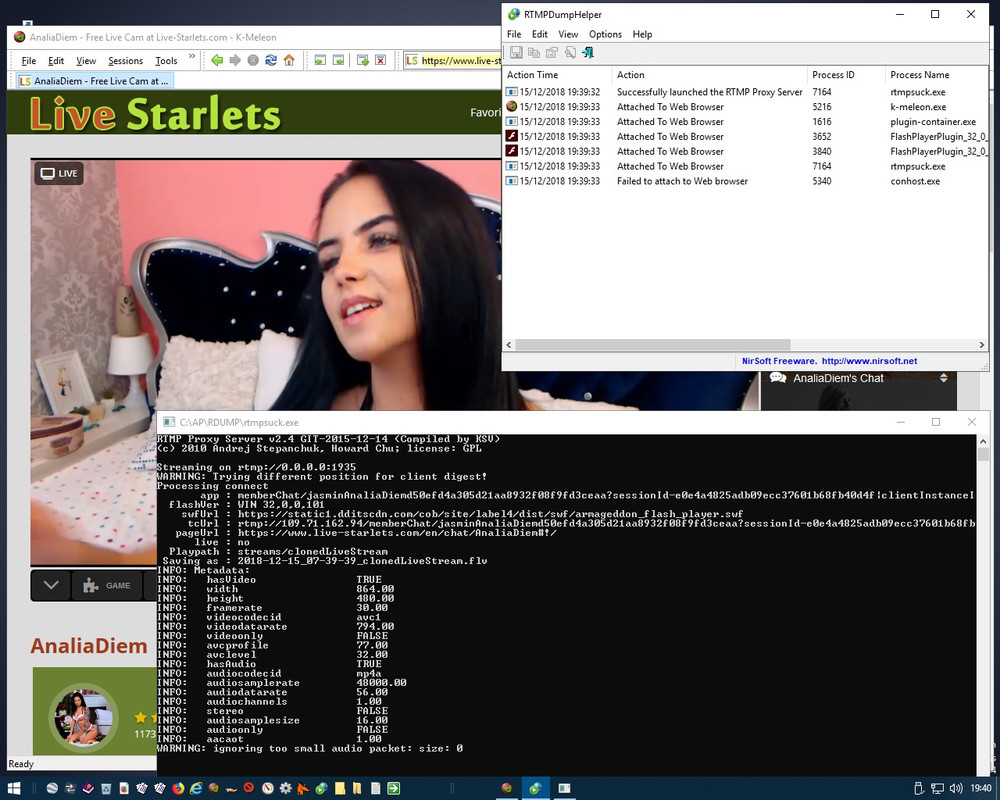1000x800 pixels.
Task: Click Properties icon in RTMPDumpHelper toolbar
Action: [552, 52]
